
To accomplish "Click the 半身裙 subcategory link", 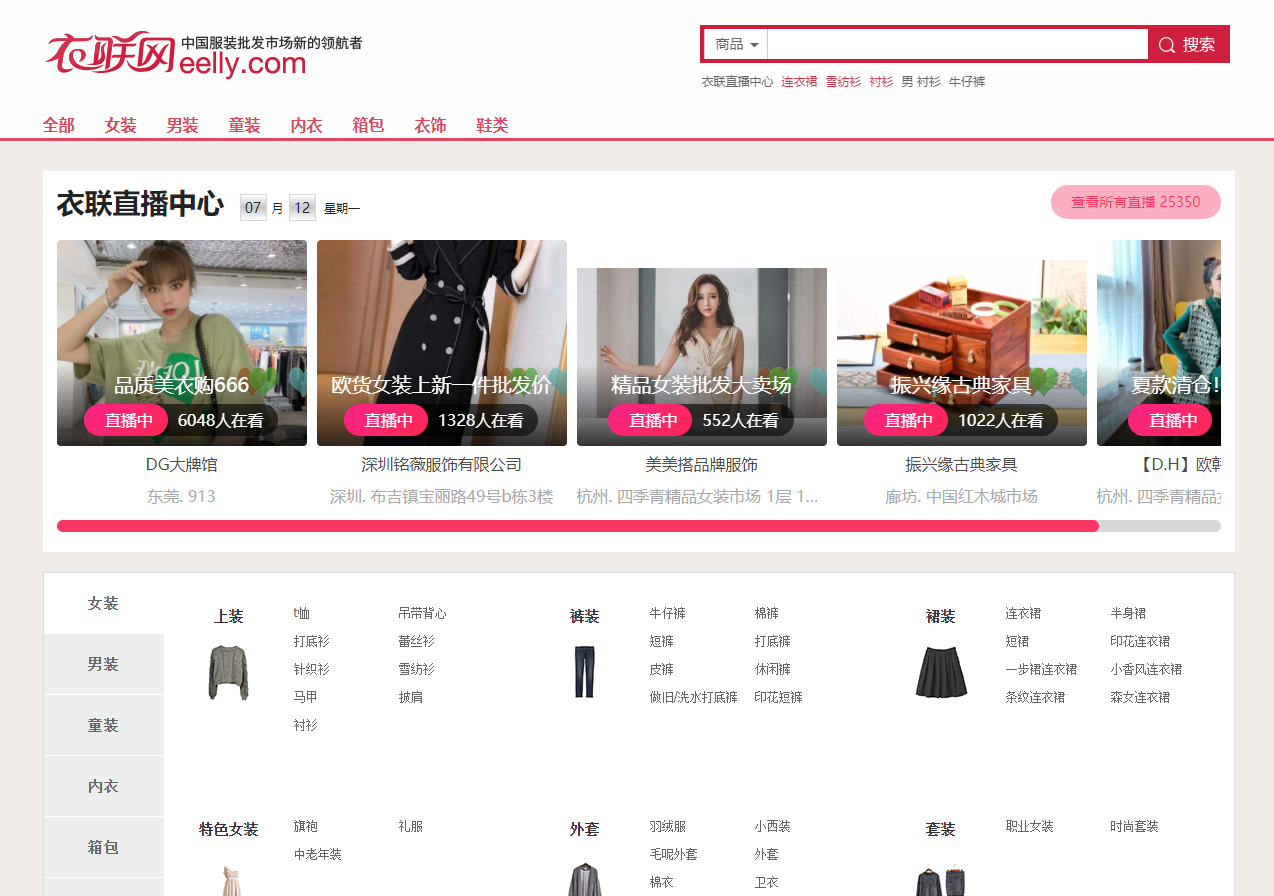I will [1128, 613].
